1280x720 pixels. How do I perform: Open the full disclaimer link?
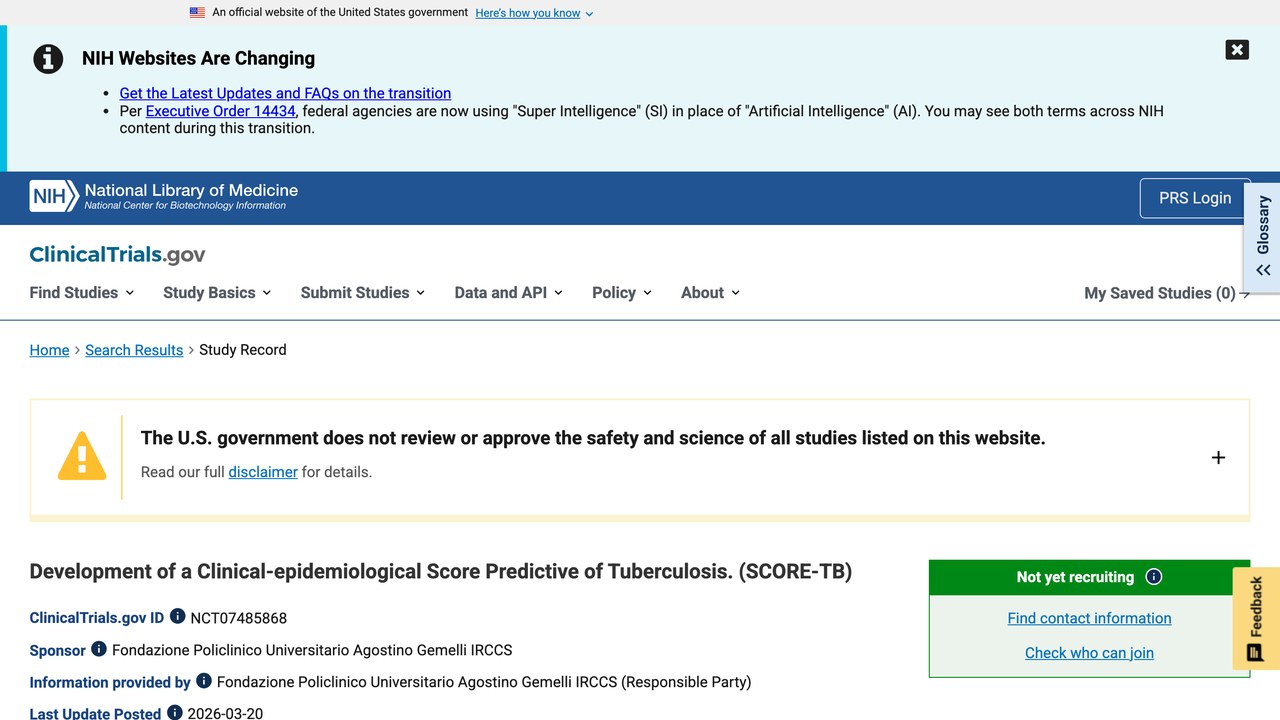click(263, 472)
